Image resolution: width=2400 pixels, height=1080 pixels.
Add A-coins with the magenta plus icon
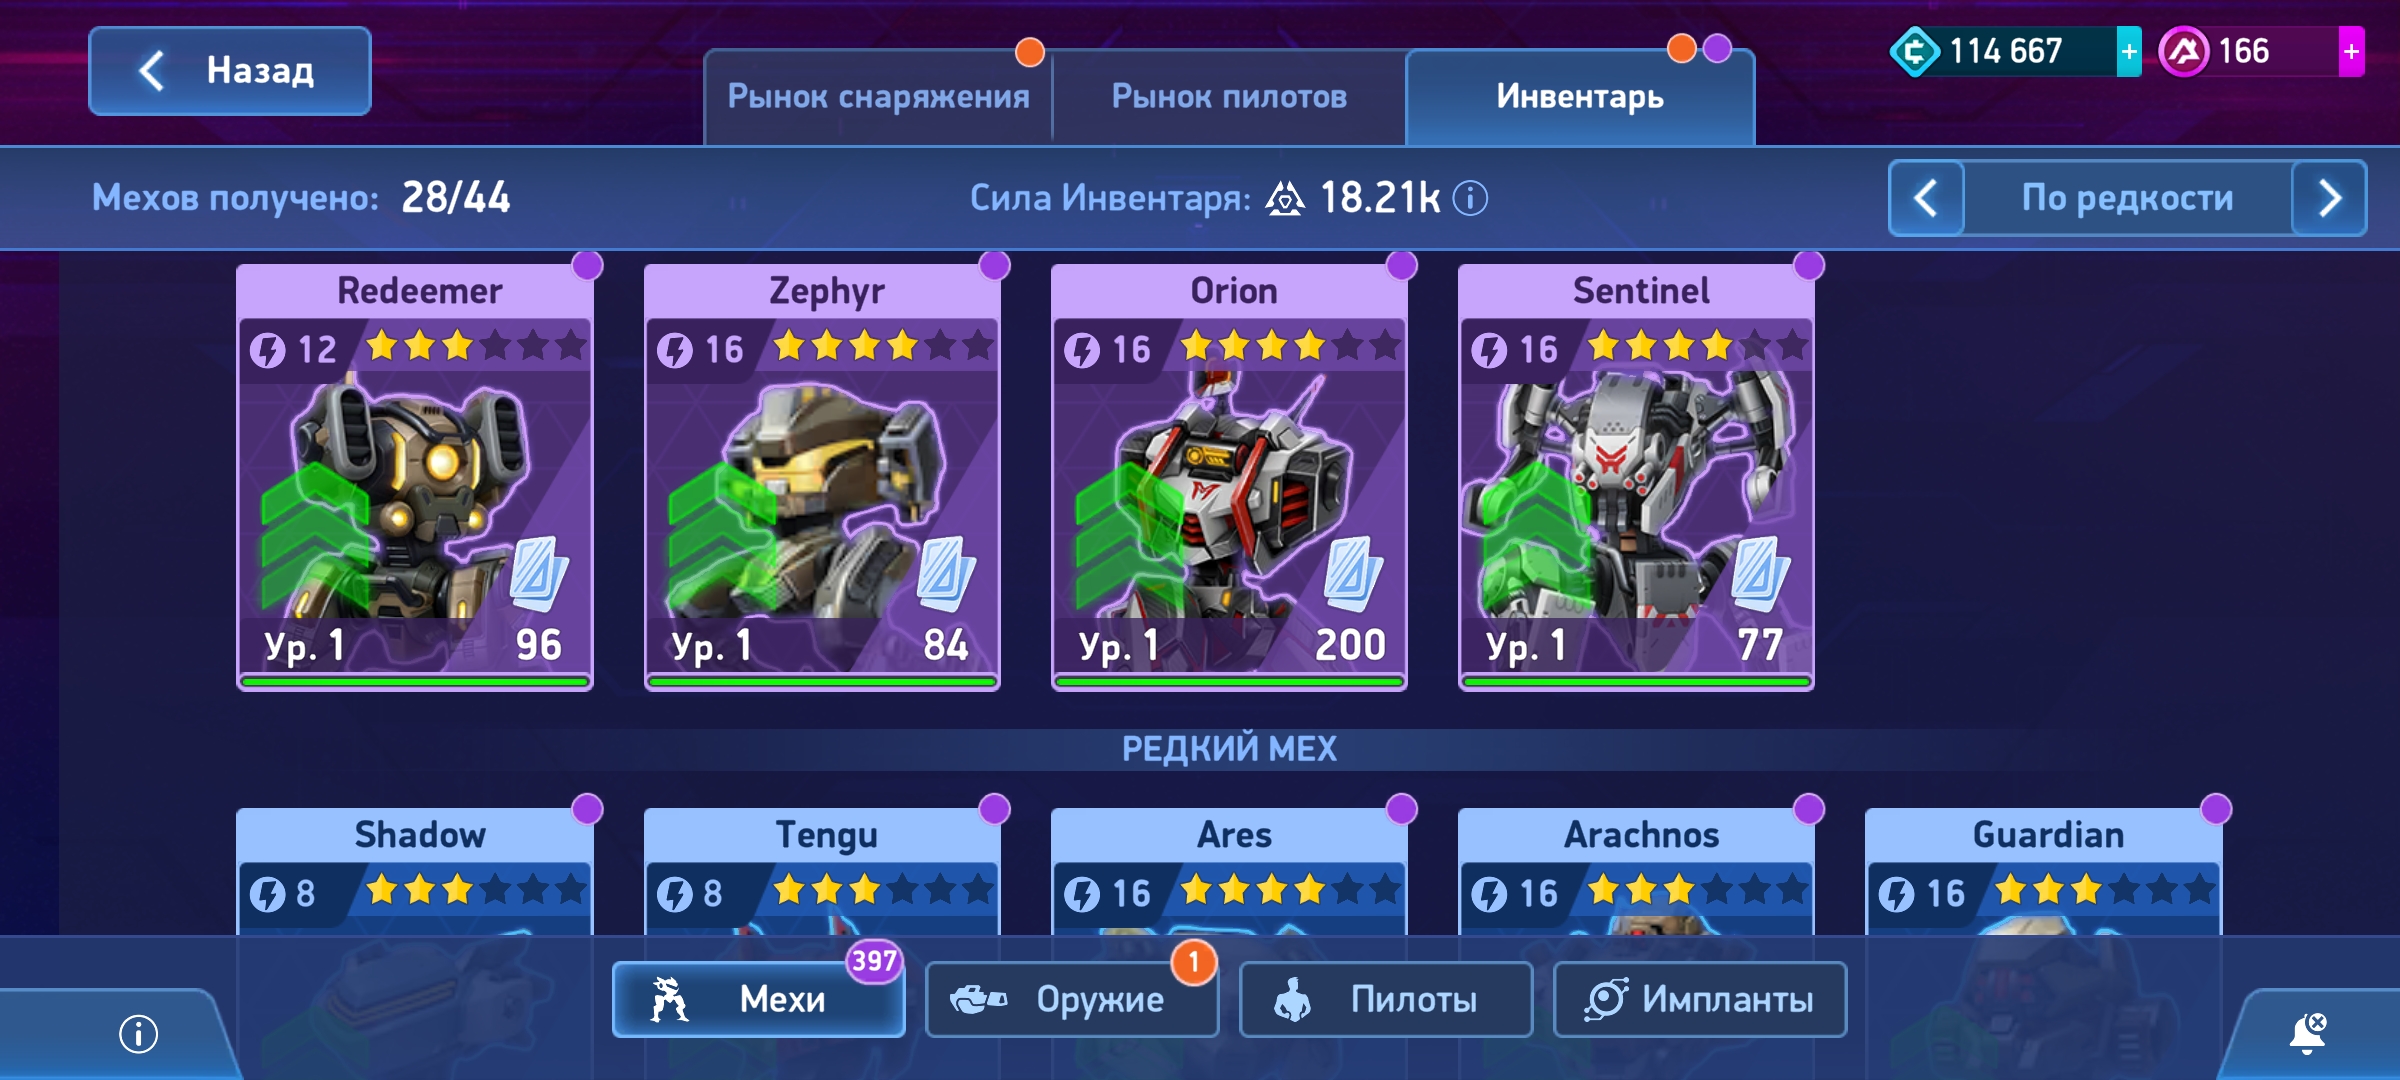tap(2351, 52)
